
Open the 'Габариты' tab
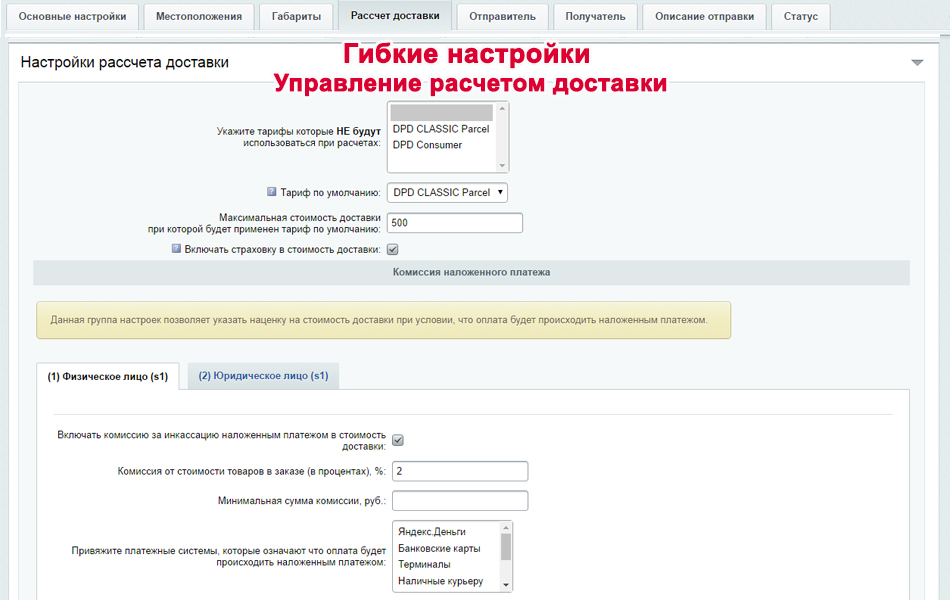[296, 16]
